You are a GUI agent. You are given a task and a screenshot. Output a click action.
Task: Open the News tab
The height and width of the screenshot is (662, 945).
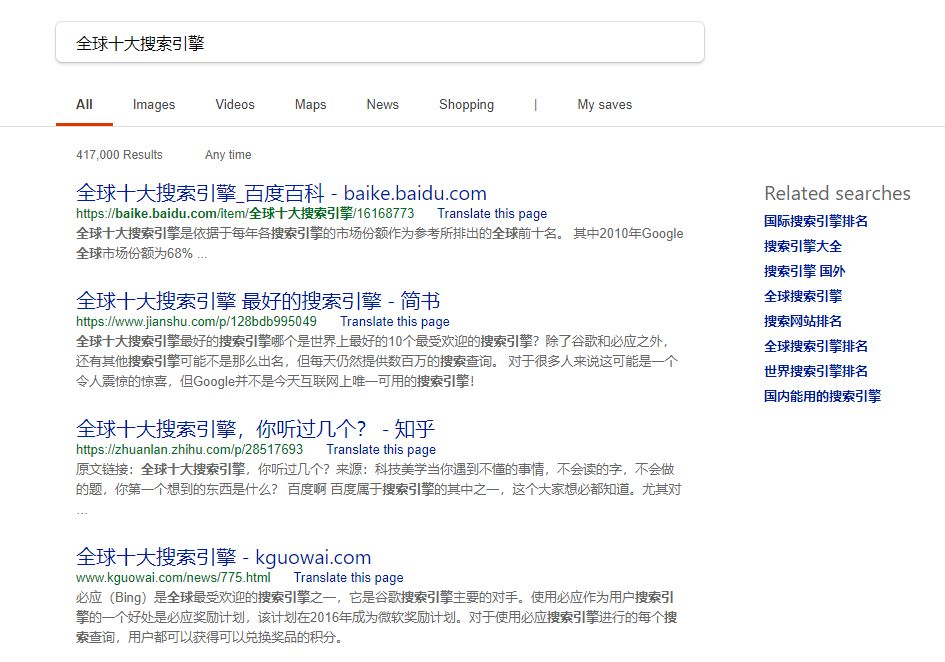point(383,104)
